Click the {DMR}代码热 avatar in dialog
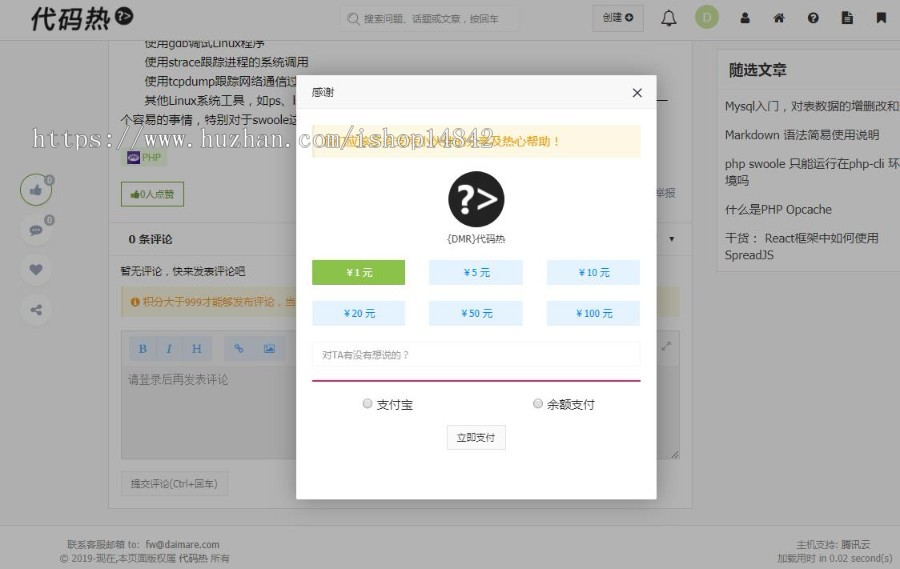Image resolution: width=900 pixels, height=569 pixels. coord(476,199)
